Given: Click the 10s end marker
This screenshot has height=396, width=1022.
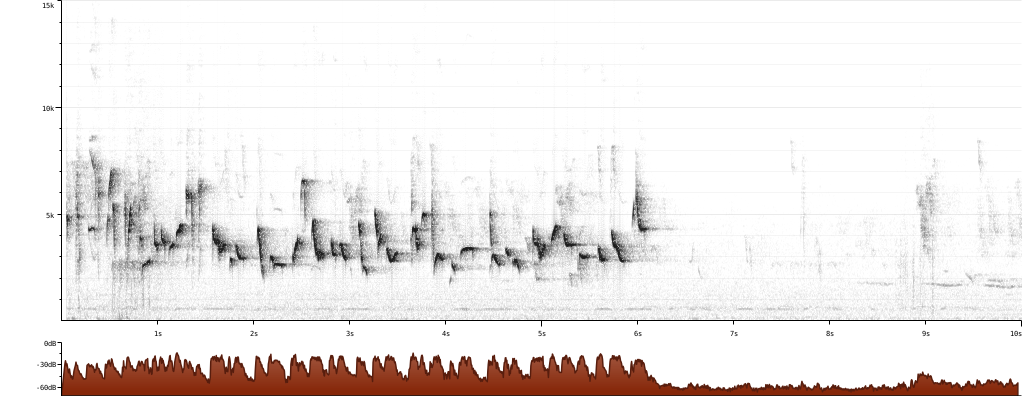Looking at the screenshot, I should [1015, 333].
